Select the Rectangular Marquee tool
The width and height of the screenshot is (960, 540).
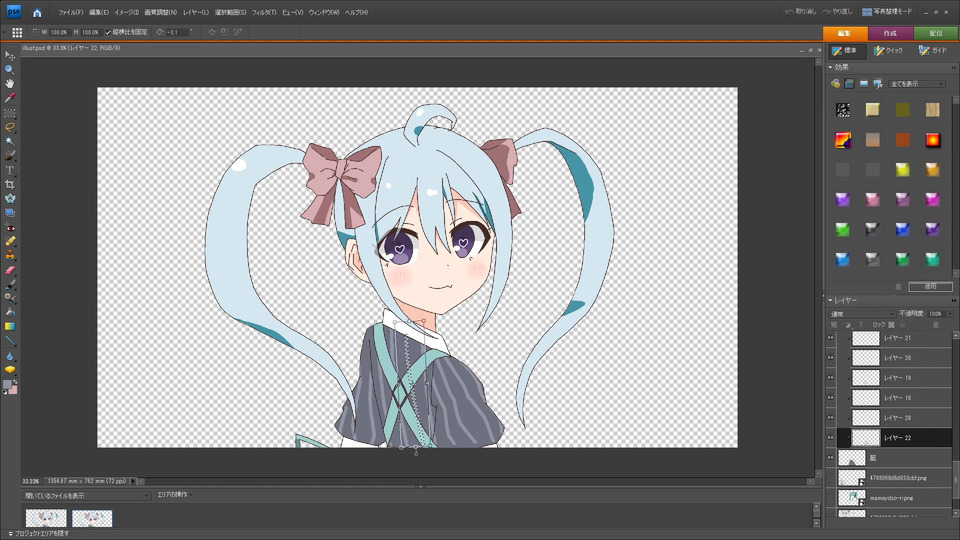click(10, 113)
